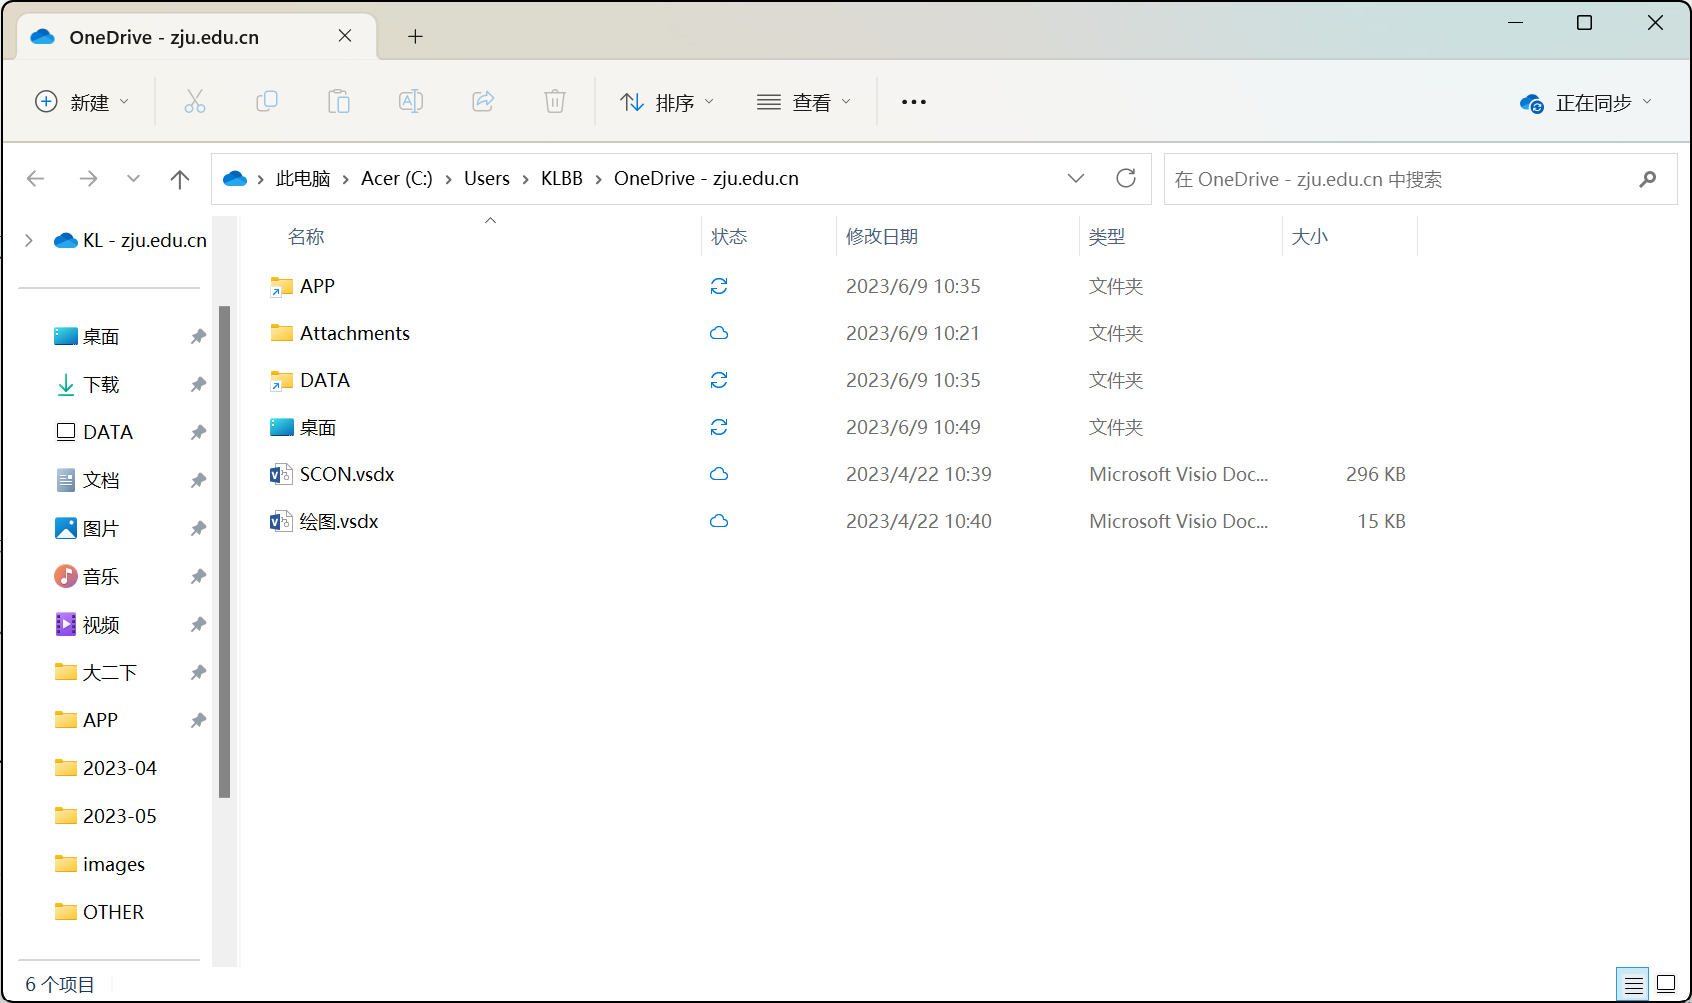Expand the KL - zju.edu.cn tree node

[28, 240]
